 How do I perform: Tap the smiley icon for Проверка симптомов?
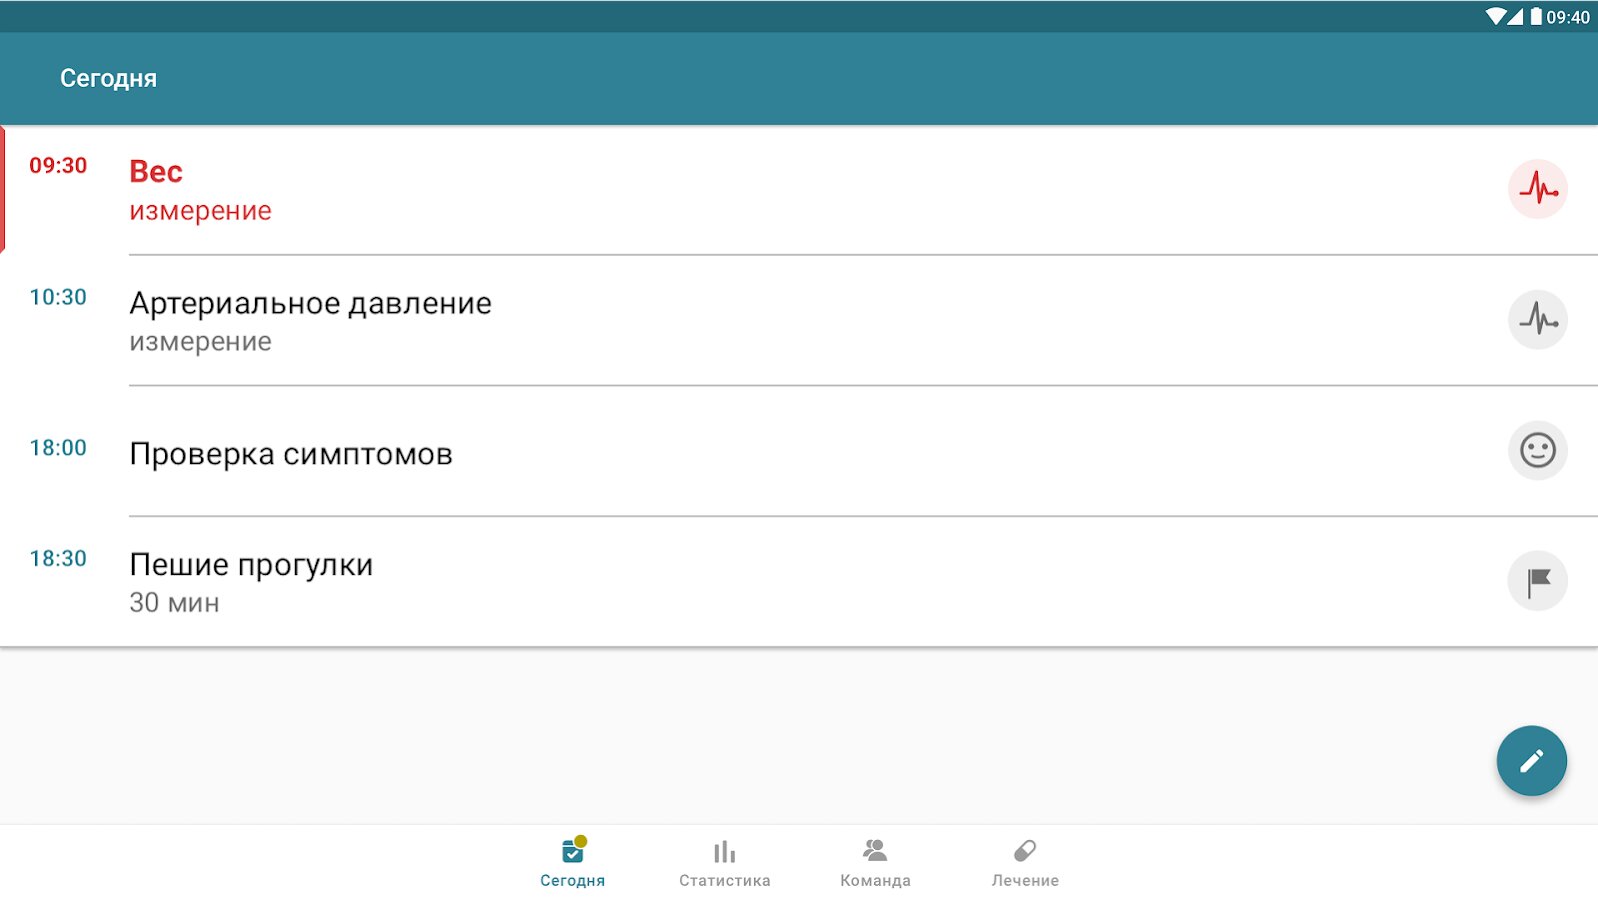1537,450
